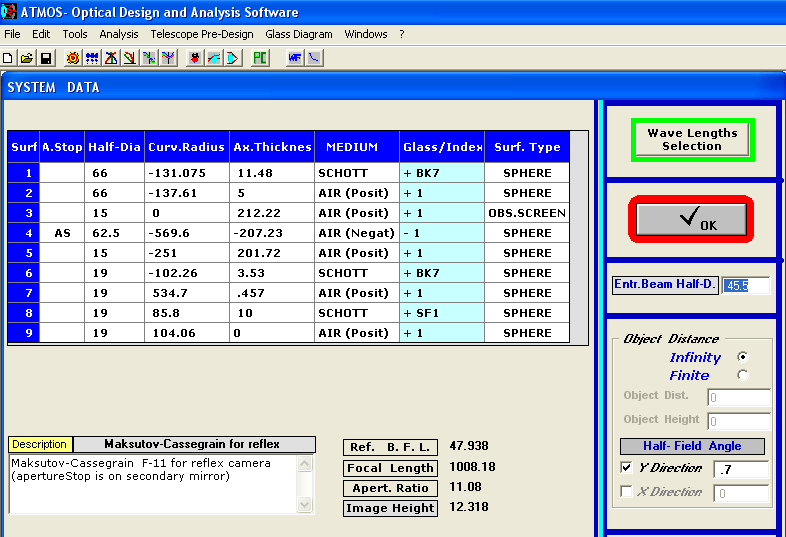Click the description box scroll down arrow
This screenshot has height=537, width=786.
(305, 504)
